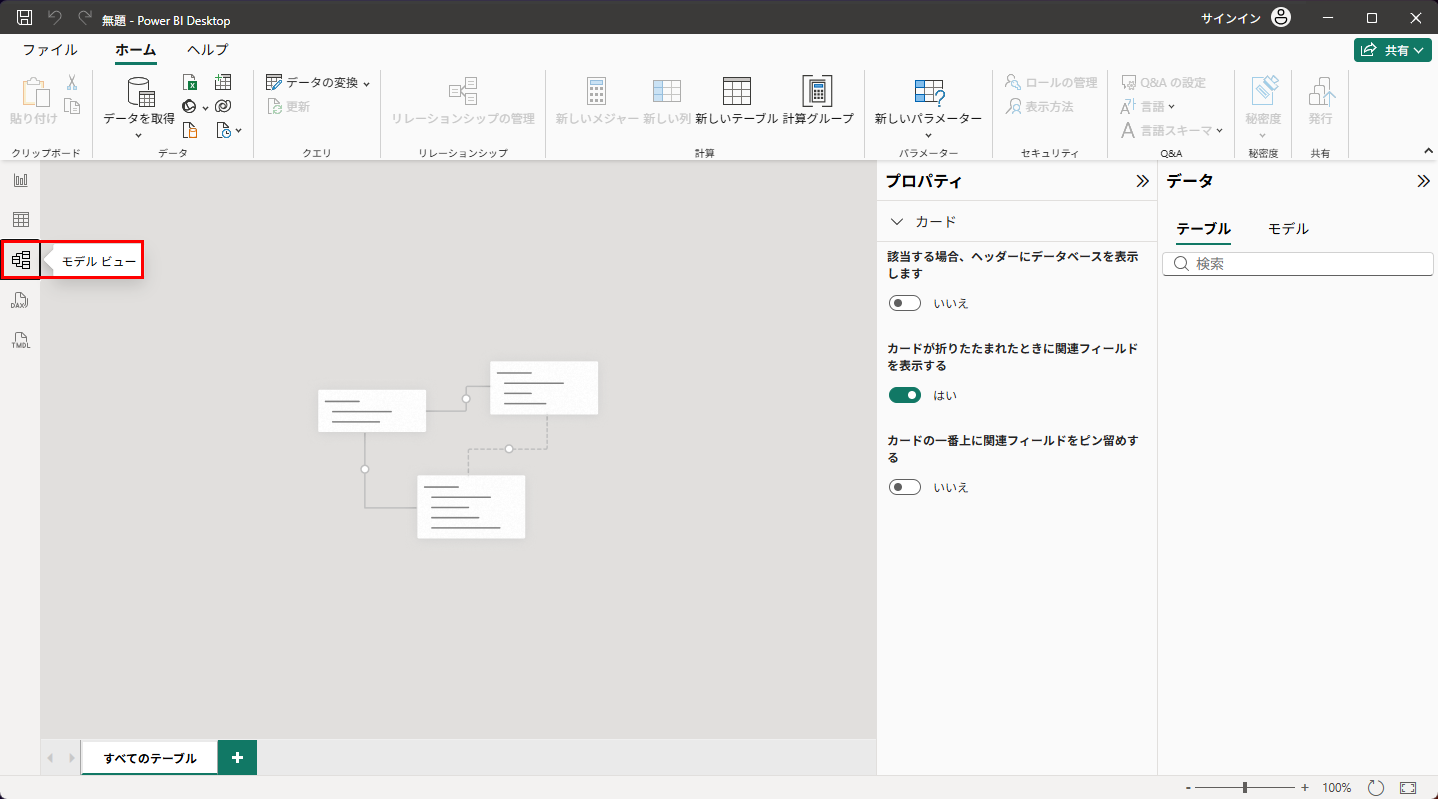The width and height of the screenshot is (1438, 799).
Task: Click the Cut scissors icon
Action: pyautogui.click(x=72, y=82)
